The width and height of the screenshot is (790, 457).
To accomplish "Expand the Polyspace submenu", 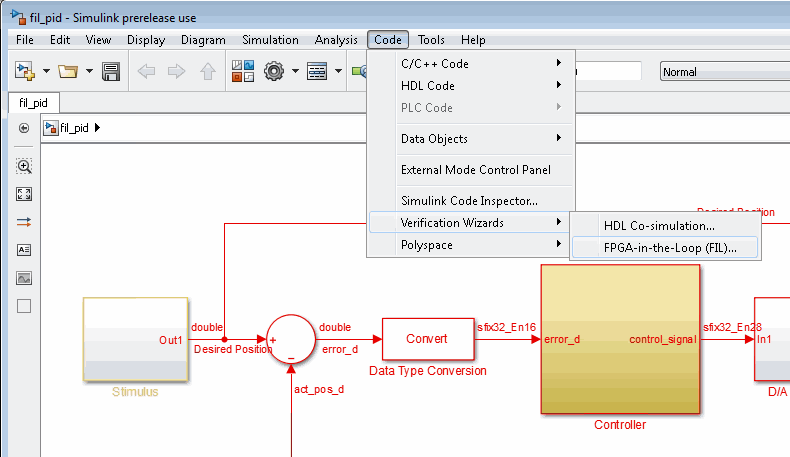I will tap(470, 245).
